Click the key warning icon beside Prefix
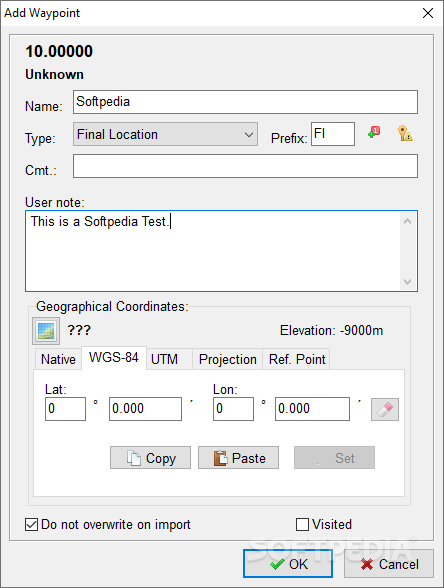Image resolution: width=444 pixels, height=588 pixels. tap(405, 134)
